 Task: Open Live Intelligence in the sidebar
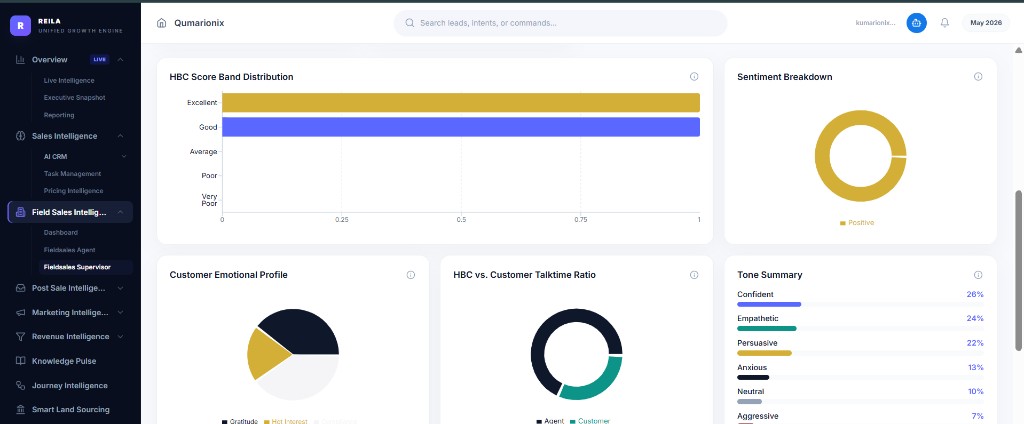click(69, 80)
